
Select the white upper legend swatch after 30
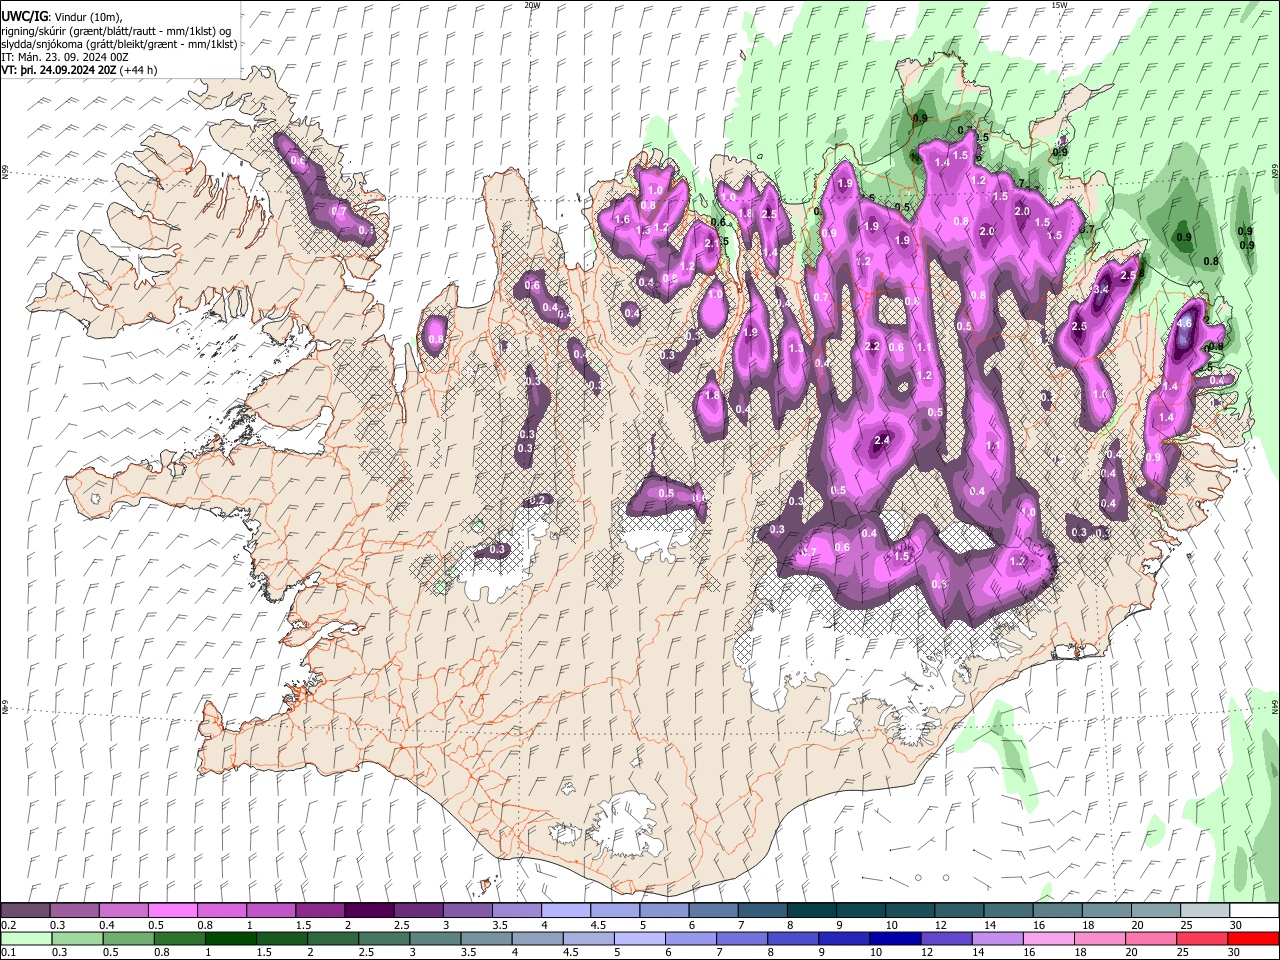coord(1255,911)
